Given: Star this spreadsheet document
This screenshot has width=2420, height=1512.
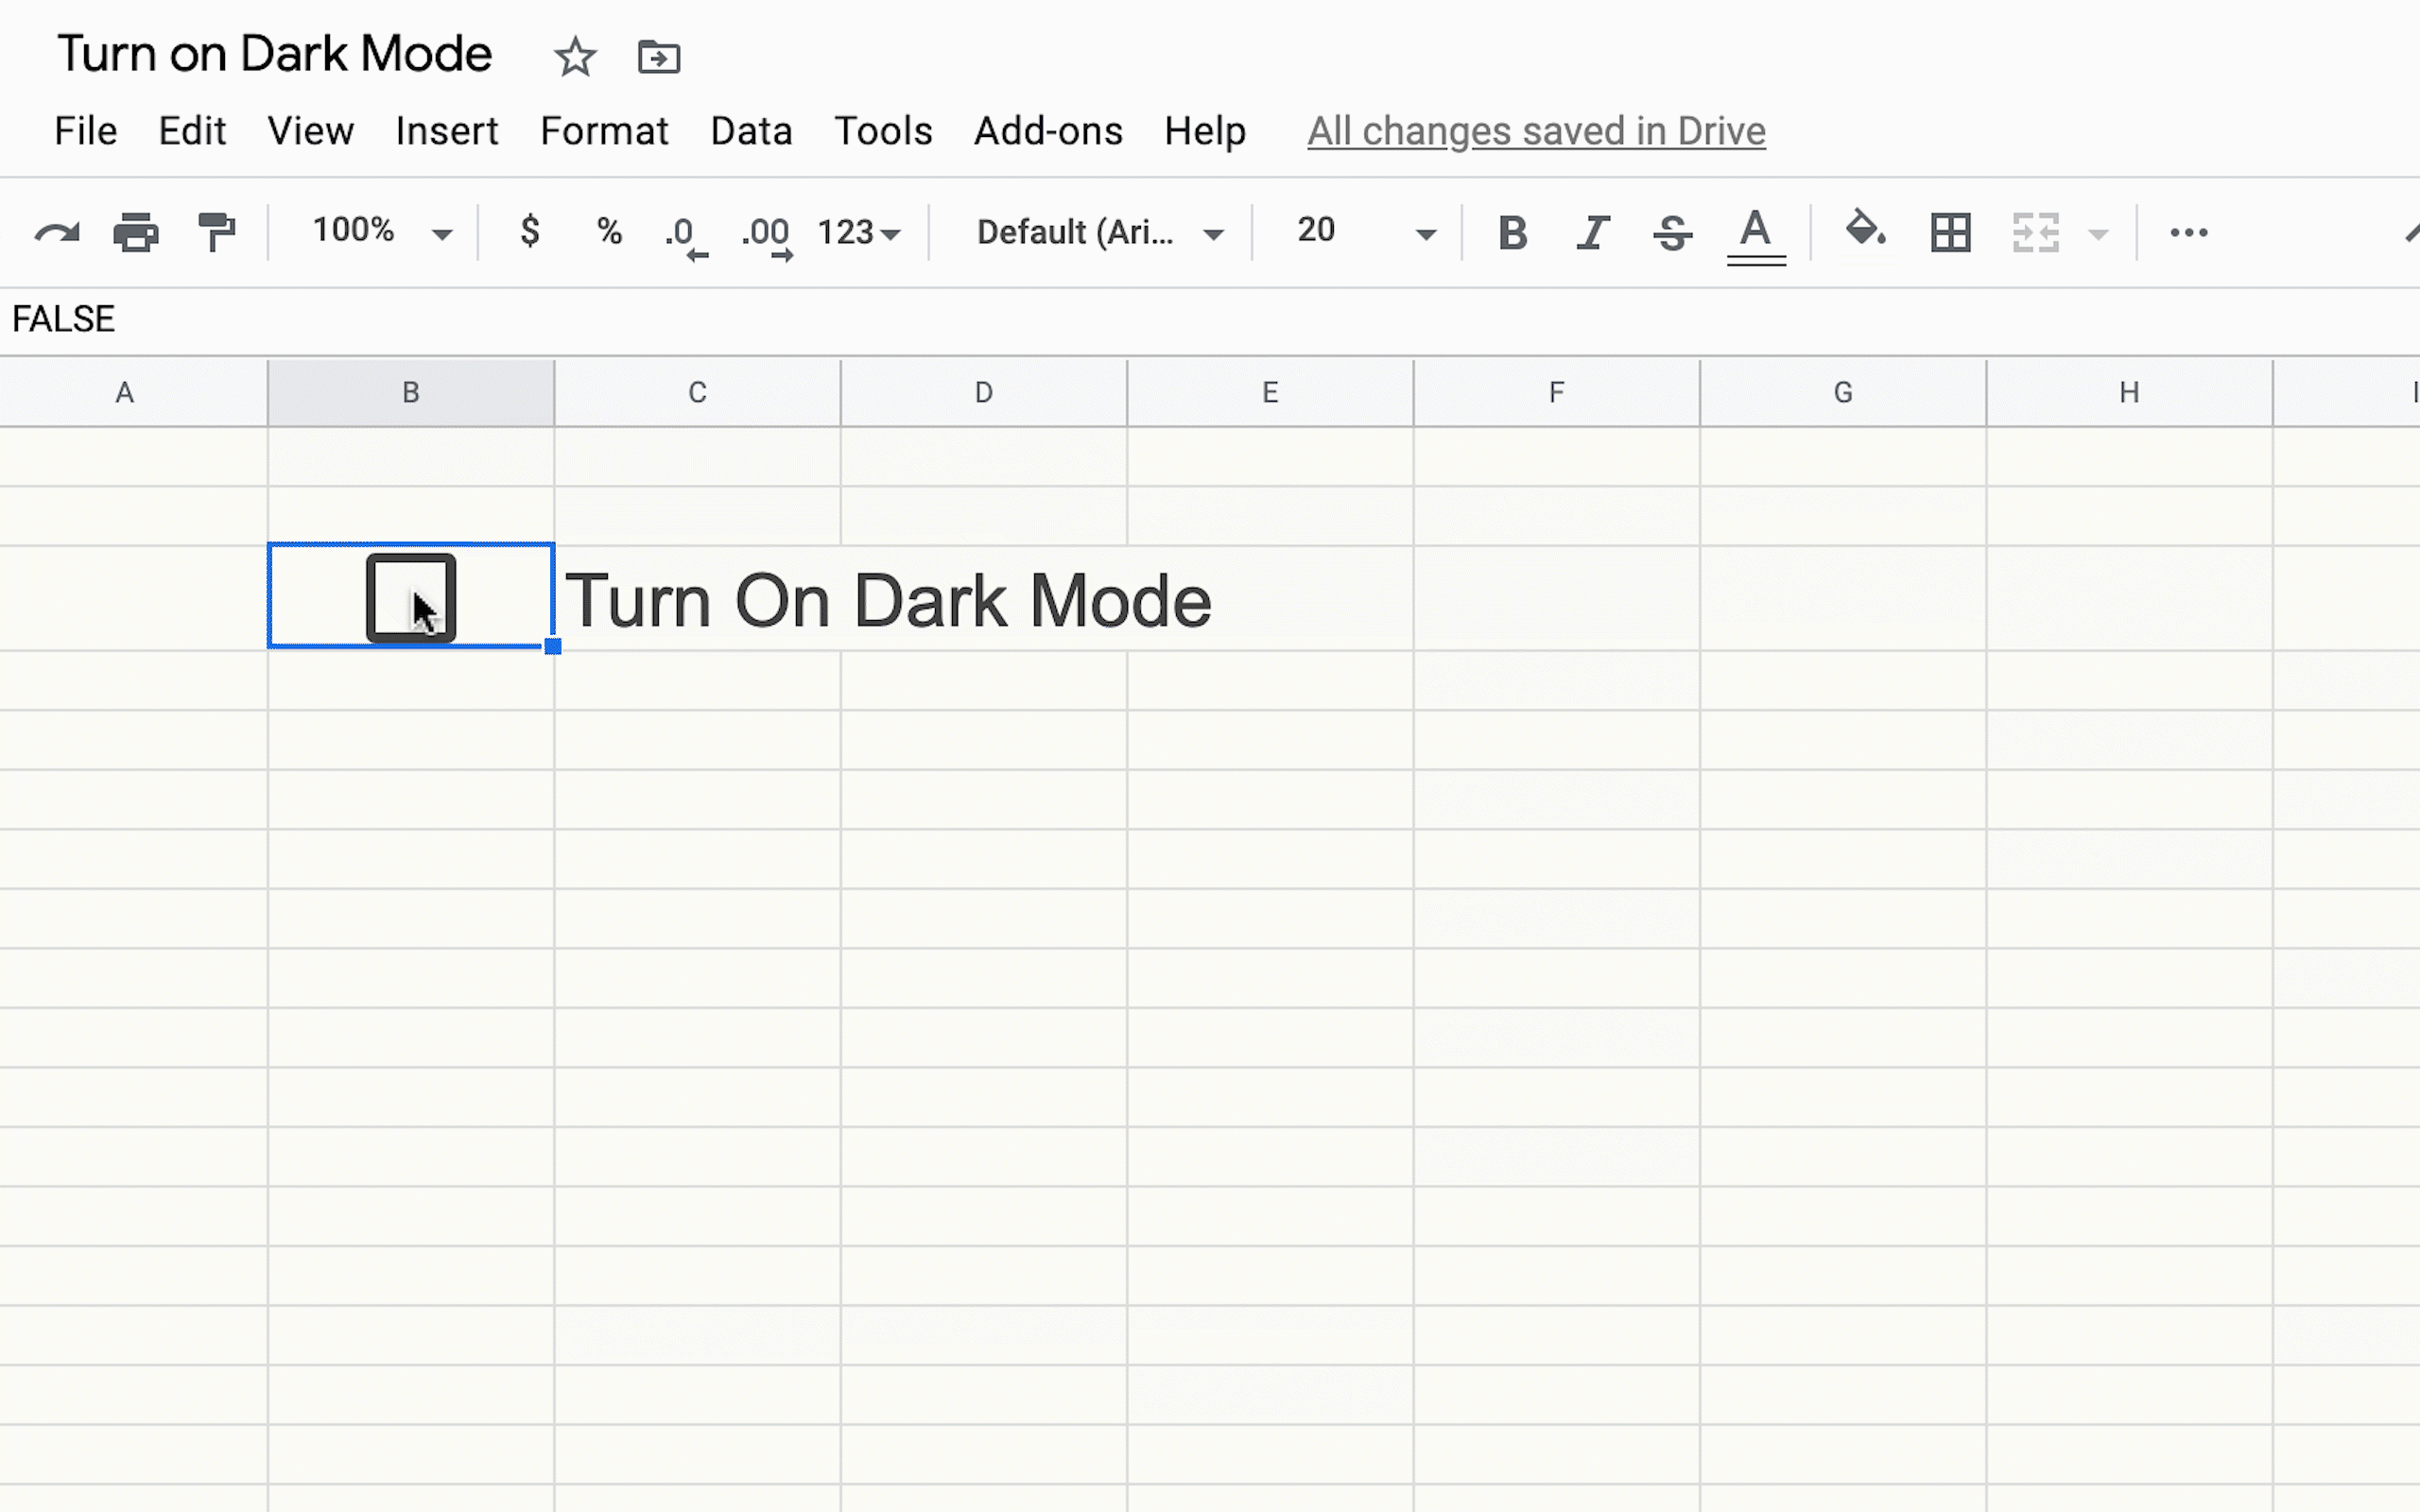Looking at the screenshot, I should pos(575,57).
